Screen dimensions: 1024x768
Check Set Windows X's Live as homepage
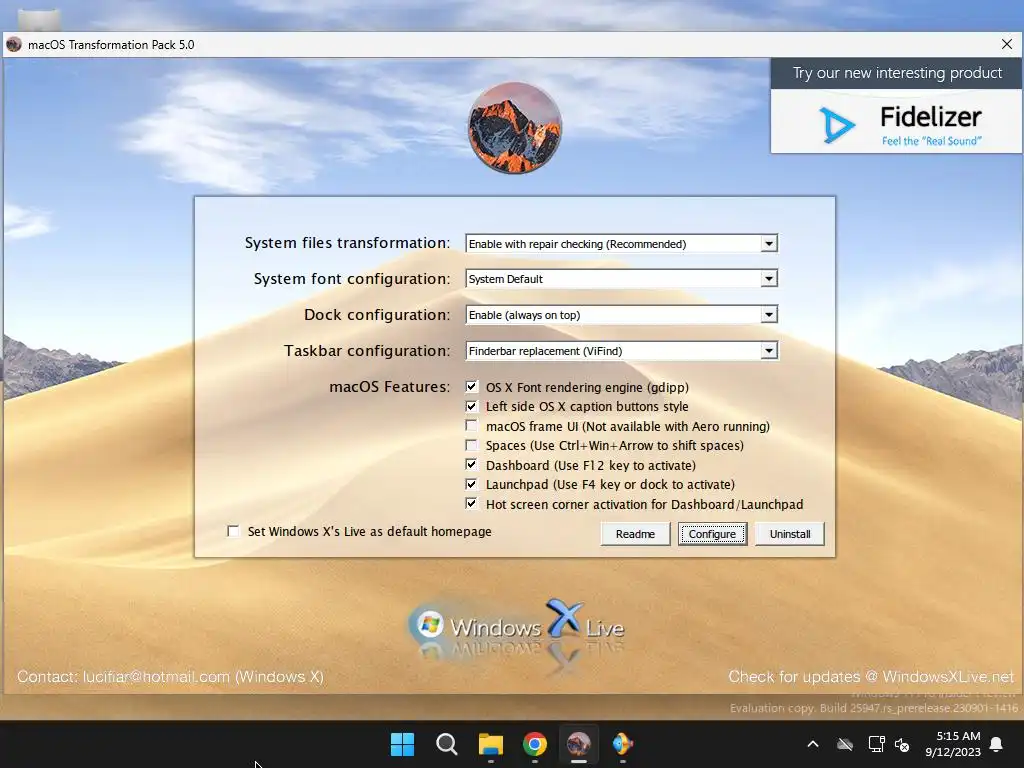[x=233, y=531]
